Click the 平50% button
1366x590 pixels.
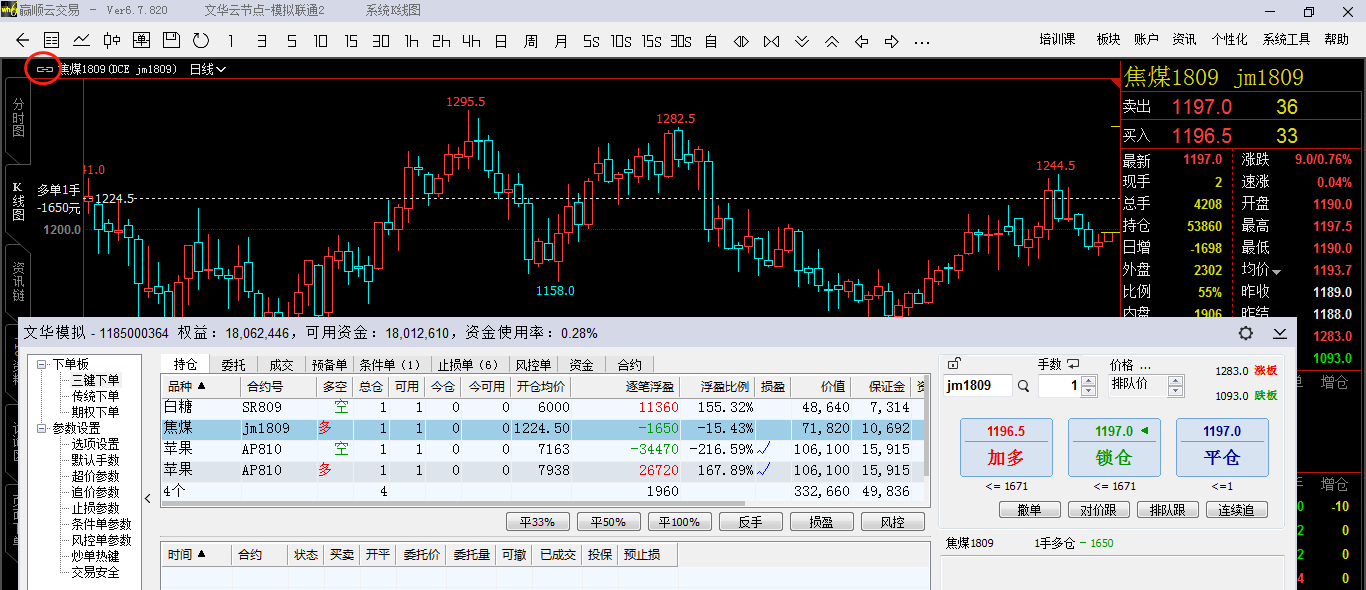click(x=607, y=522)
